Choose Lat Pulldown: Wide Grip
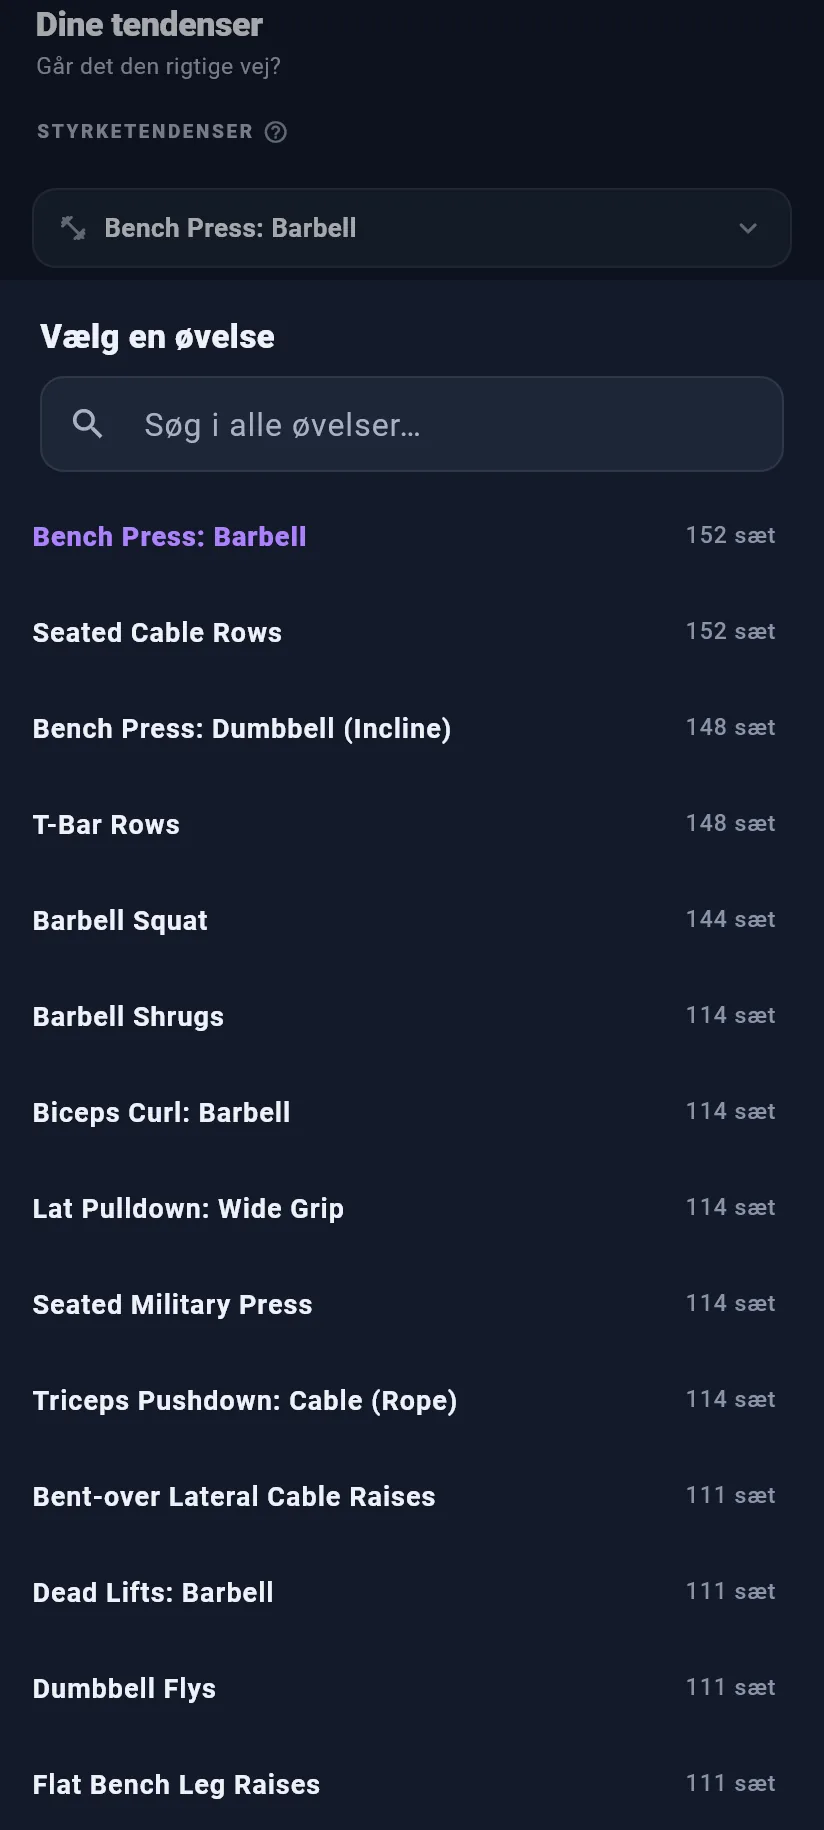Screen dimensions: 824x1830 pyautogui.click(x=412, y=1208)
